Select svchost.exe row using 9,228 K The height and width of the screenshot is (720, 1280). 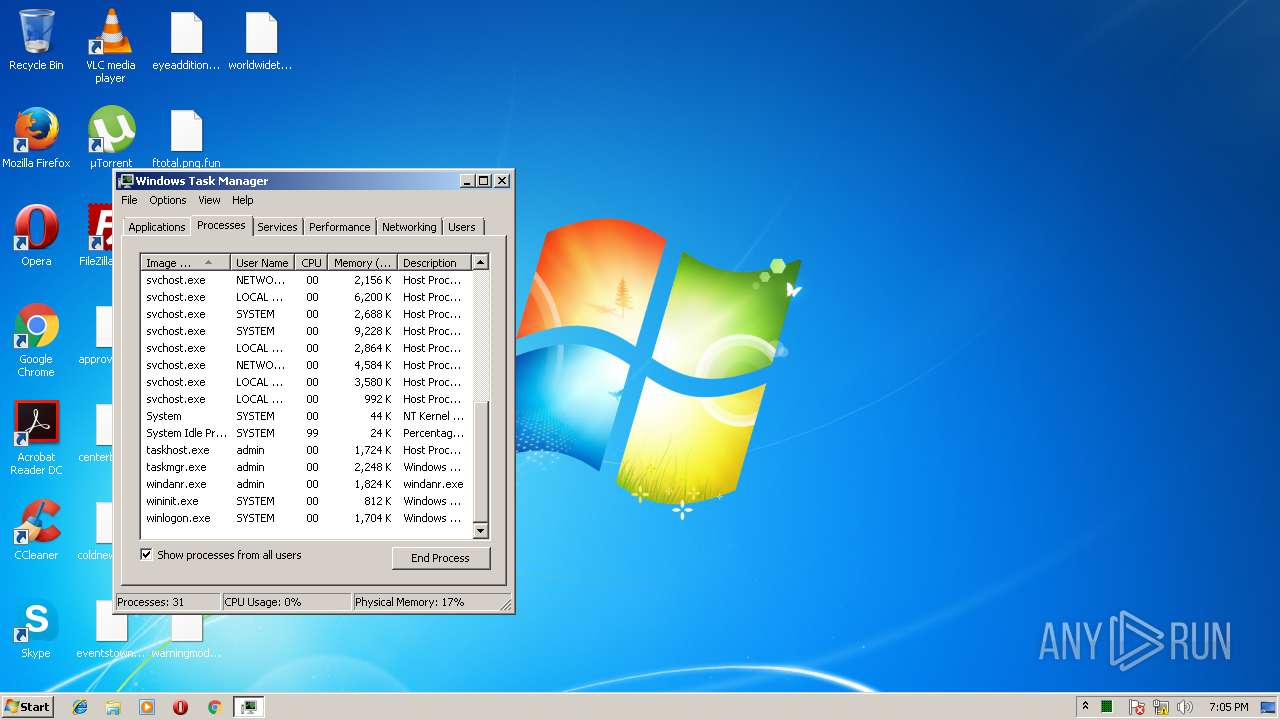(306, 331)
